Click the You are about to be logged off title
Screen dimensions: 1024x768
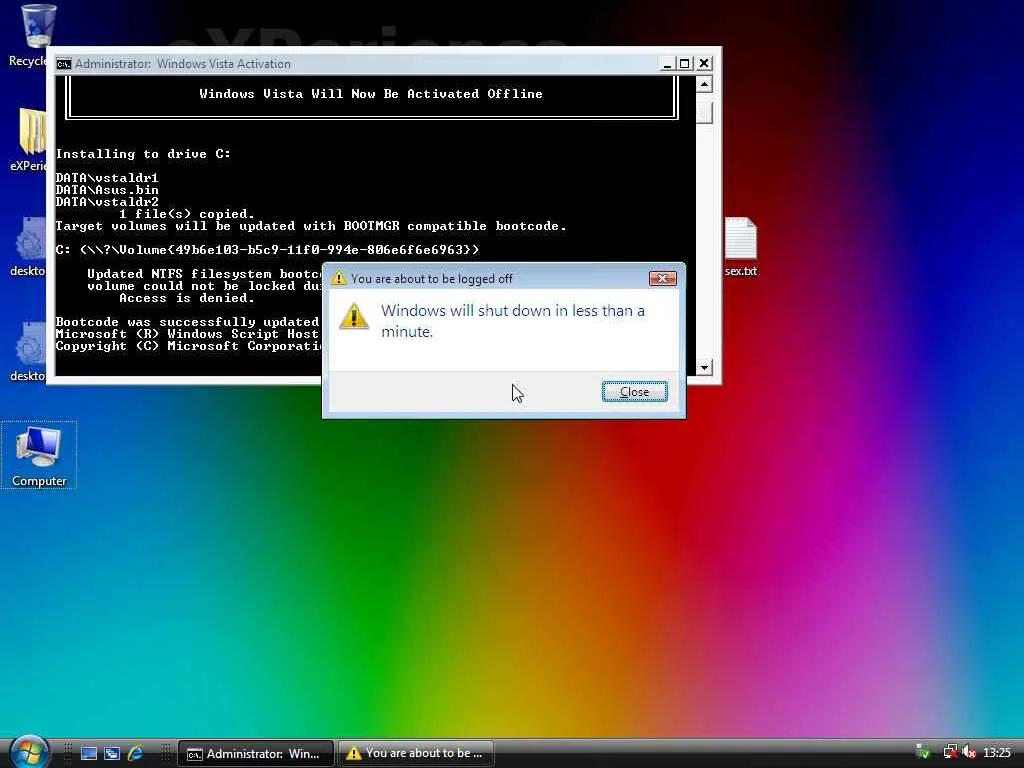pyautogui.click(x=432, y=279)
